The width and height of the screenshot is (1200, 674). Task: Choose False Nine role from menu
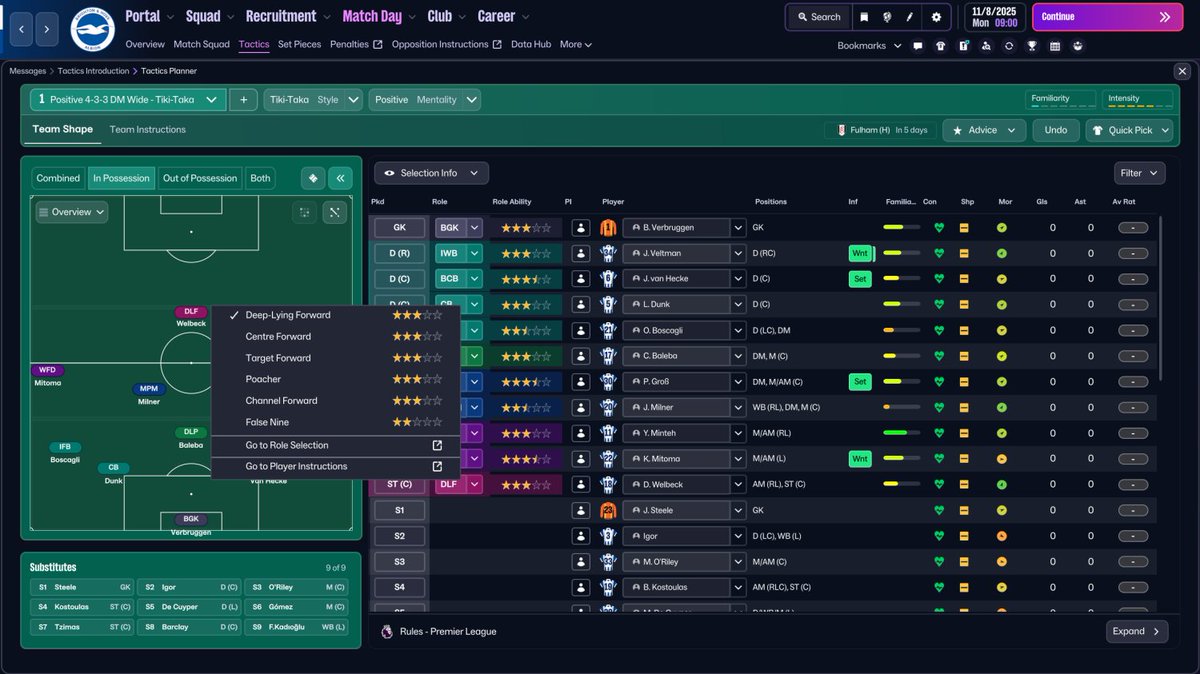click(x=335, y=422)
